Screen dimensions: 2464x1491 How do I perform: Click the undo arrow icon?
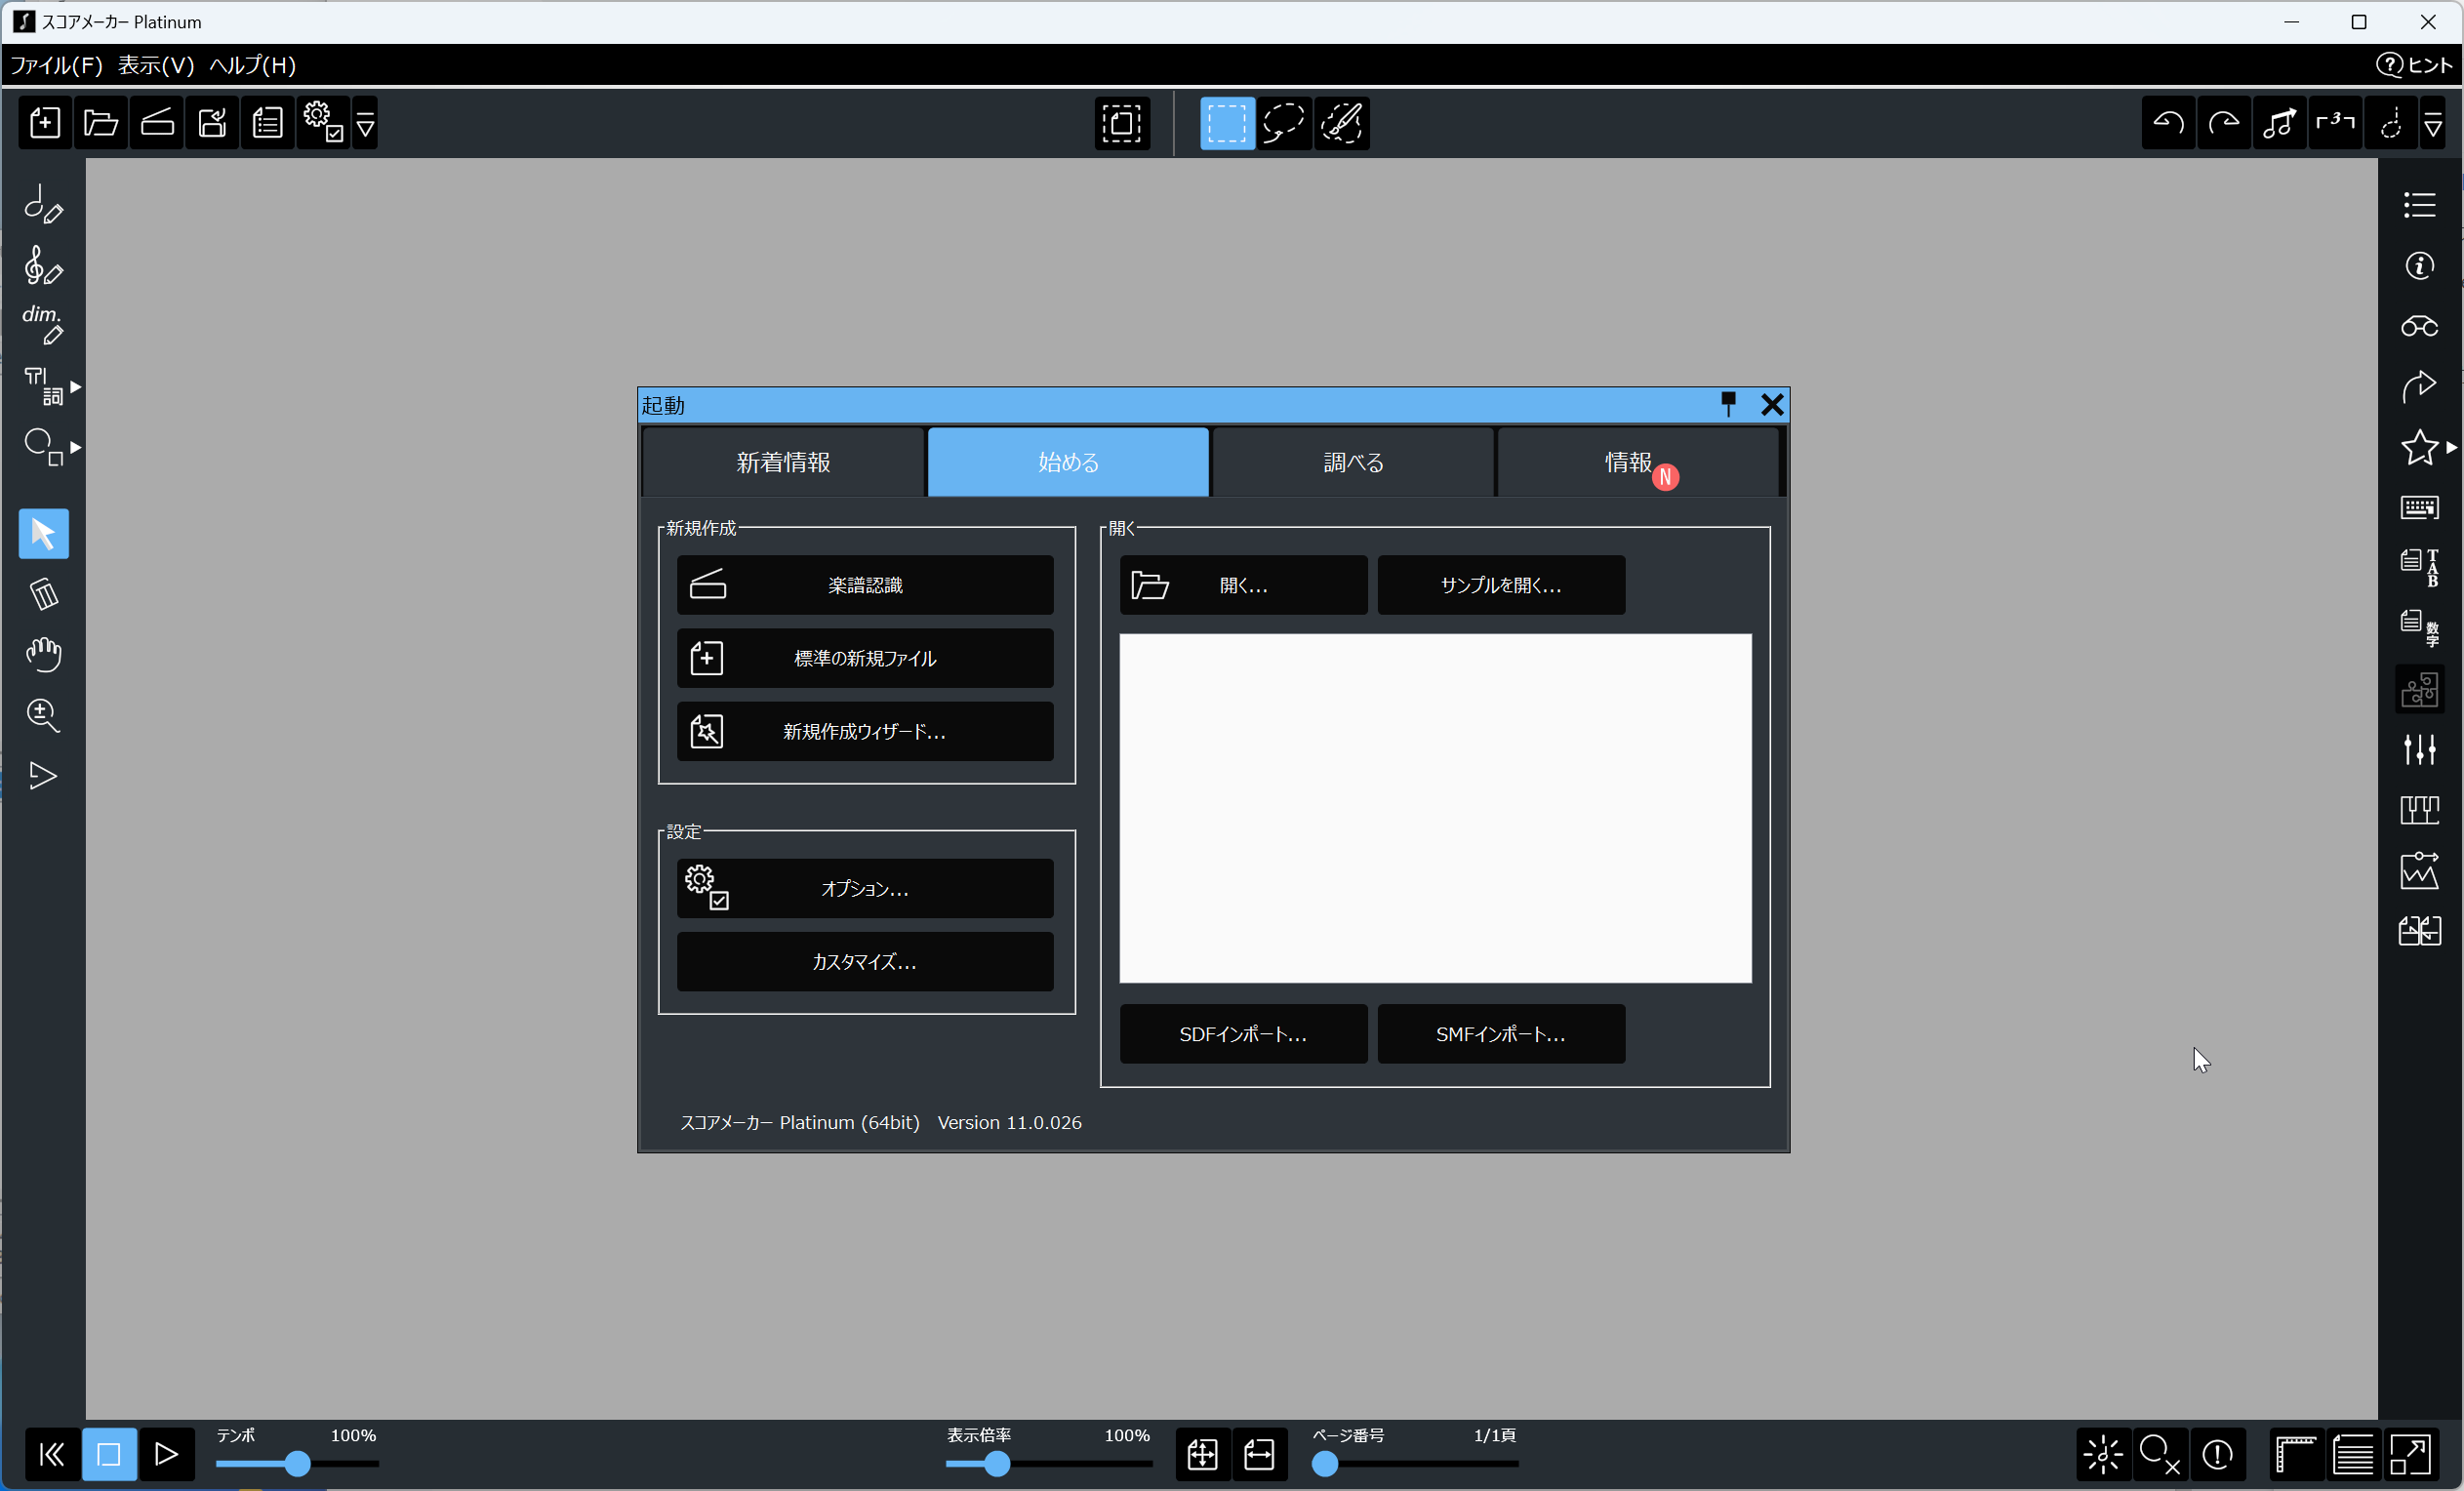pyautogui.click(x=2168, y=123)
